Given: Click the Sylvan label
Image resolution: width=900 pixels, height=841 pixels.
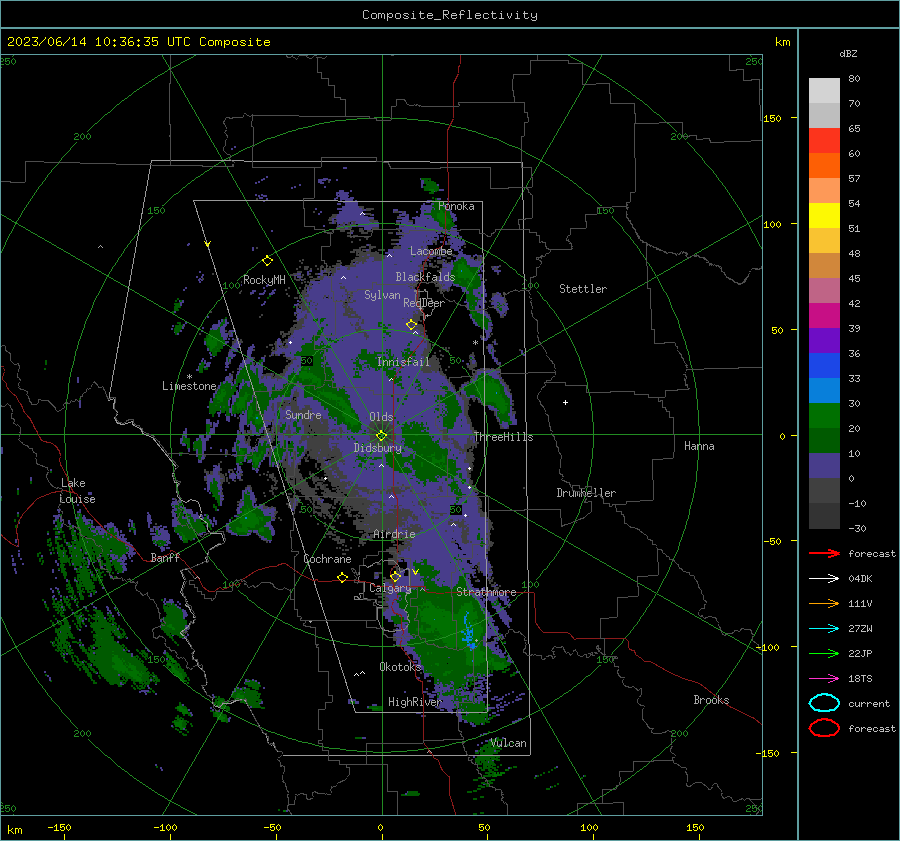Looking at the screenshot, I should [x=382, y=295].
